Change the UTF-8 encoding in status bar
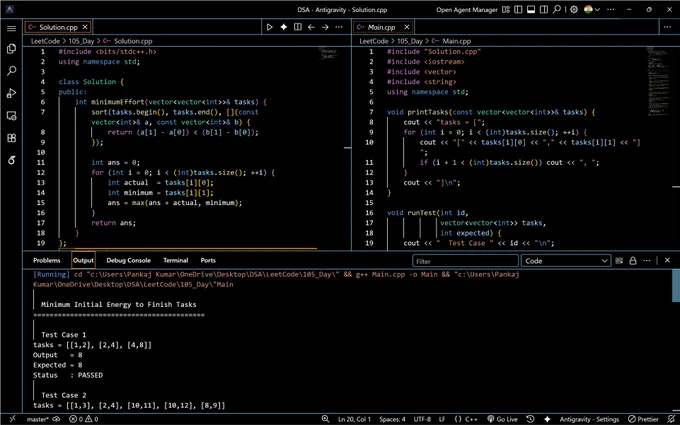 422,419
